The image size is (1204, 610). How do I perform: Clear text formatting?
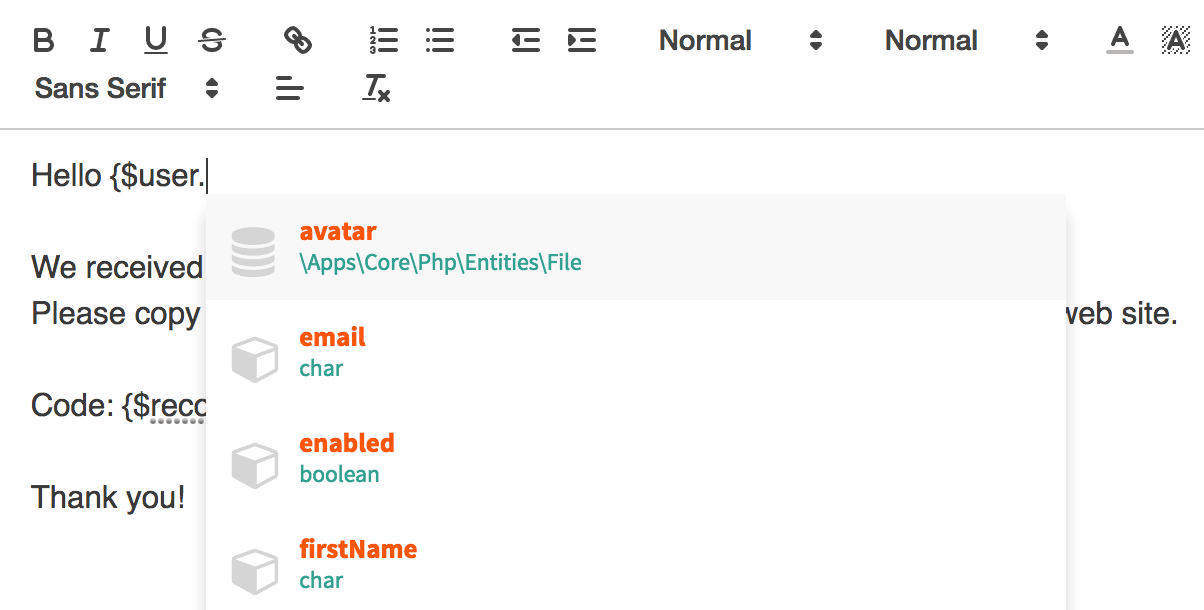pyautogui.click(x=376, y=89)
